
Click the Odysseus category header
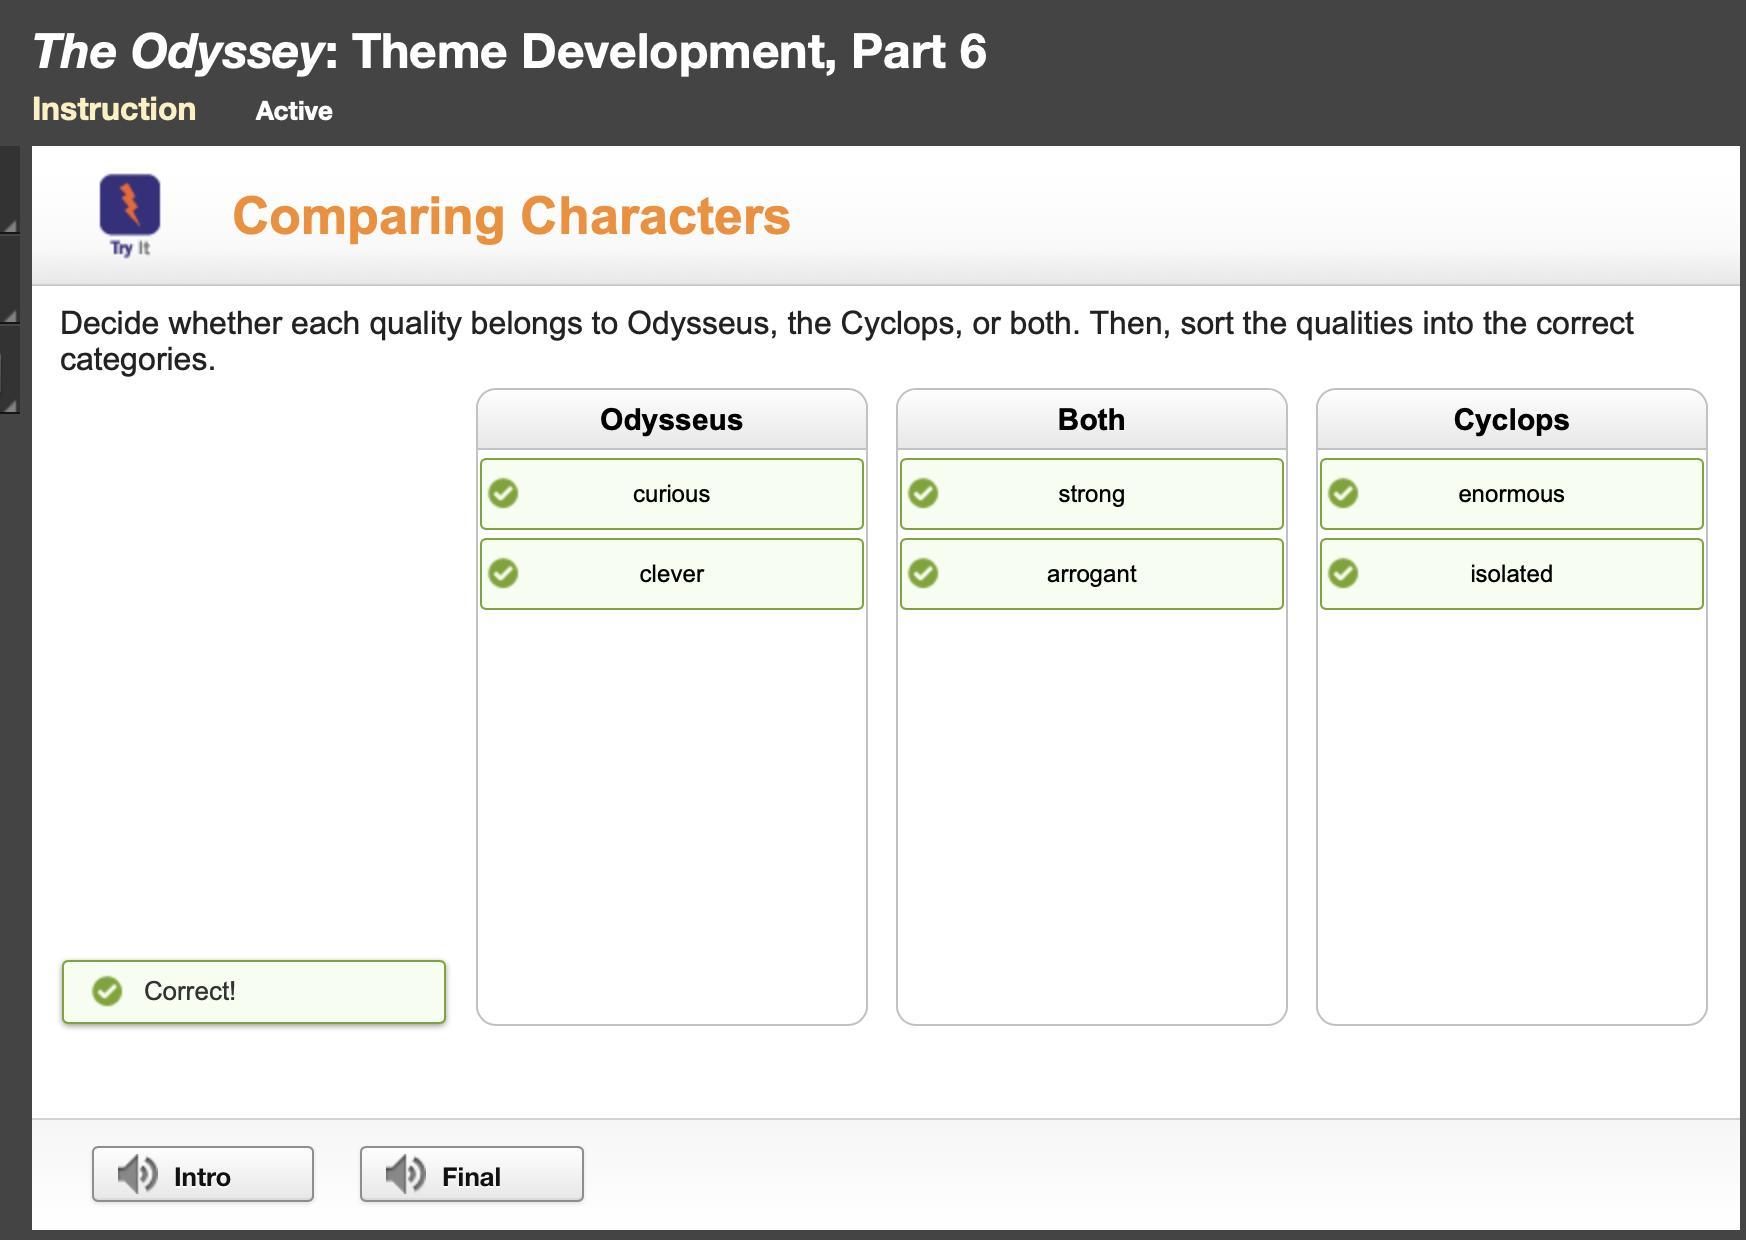tap(672, 420)
